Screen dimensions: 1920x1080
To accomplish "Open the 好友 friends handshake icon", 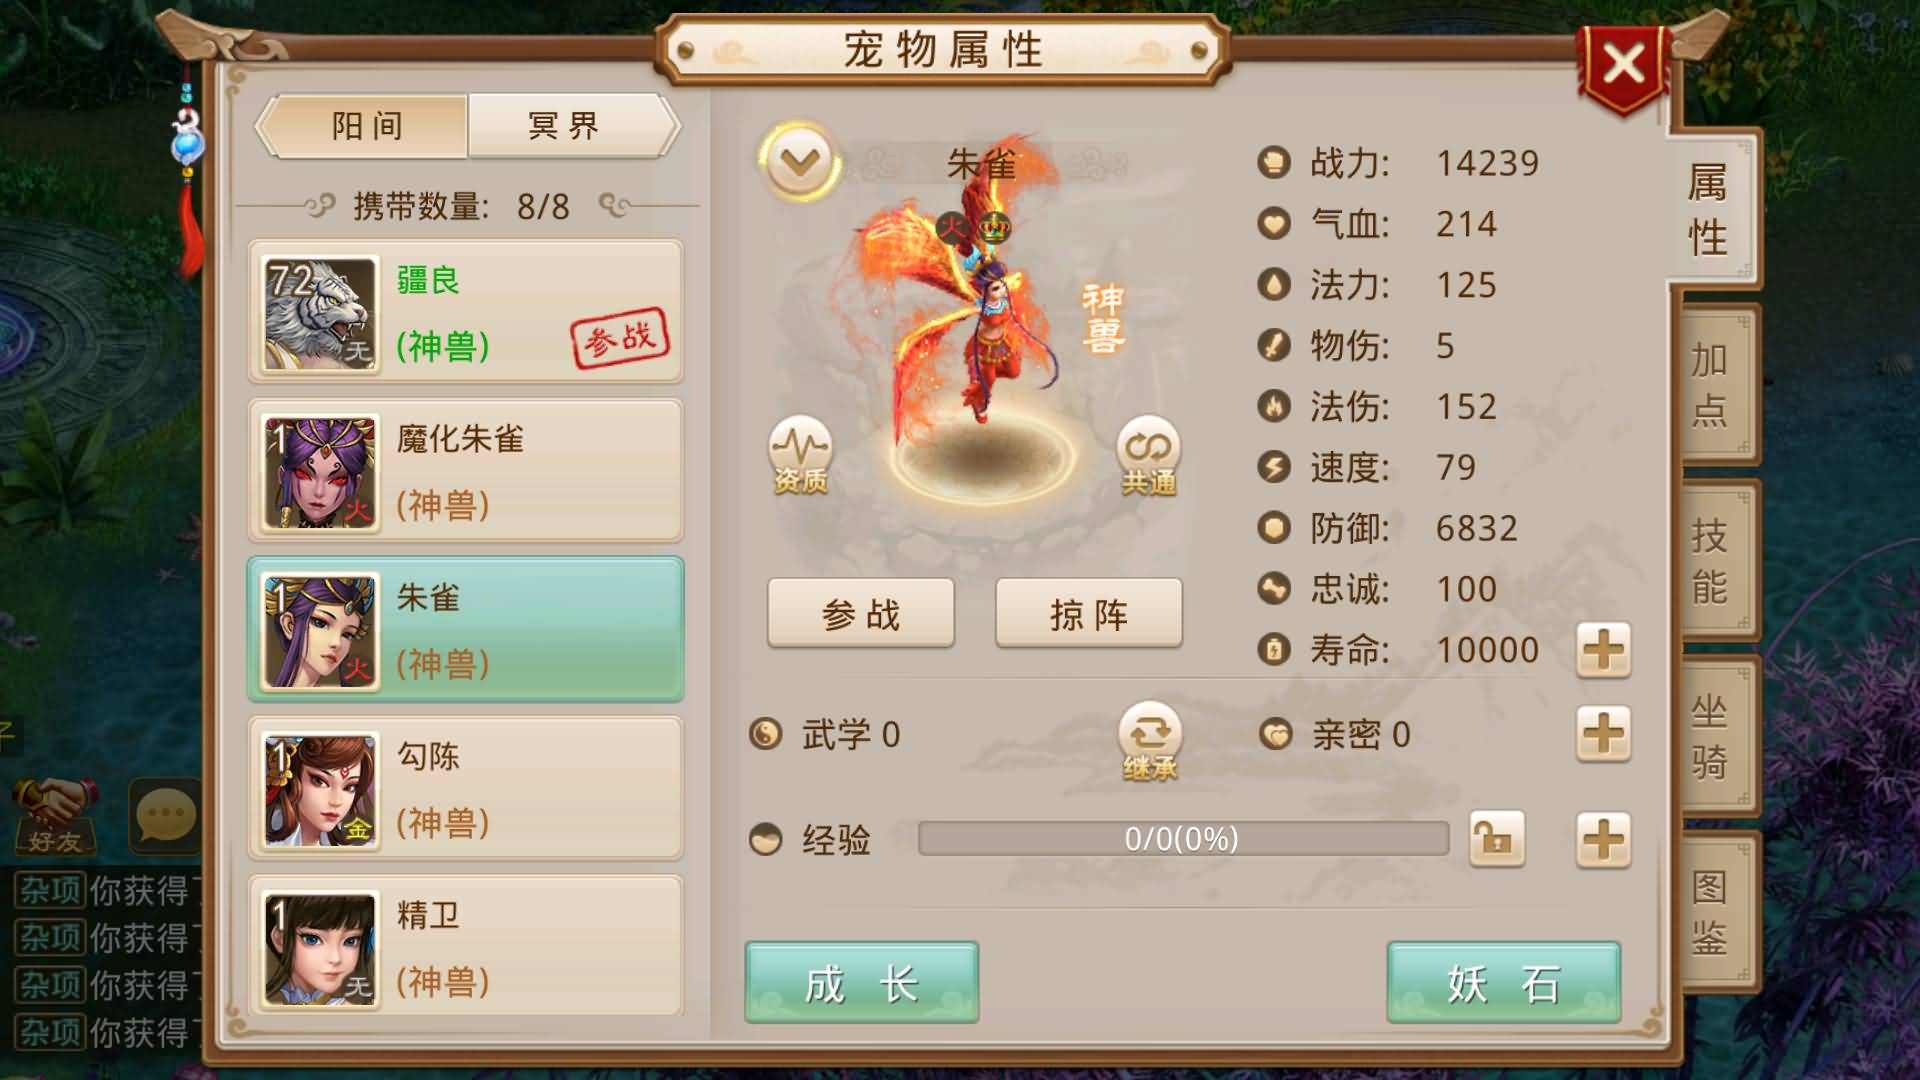I will pos(56,816).
